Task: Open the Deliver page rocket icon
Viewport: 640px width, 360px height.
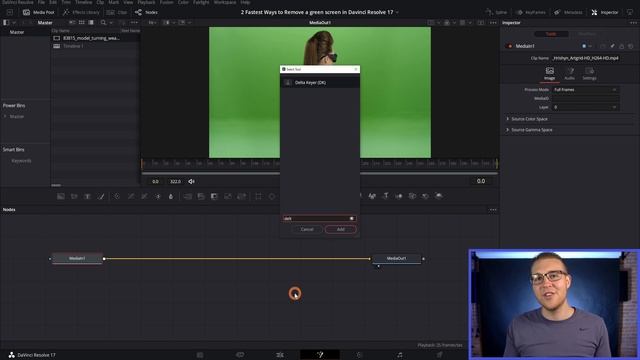Action: coord(440,355)
